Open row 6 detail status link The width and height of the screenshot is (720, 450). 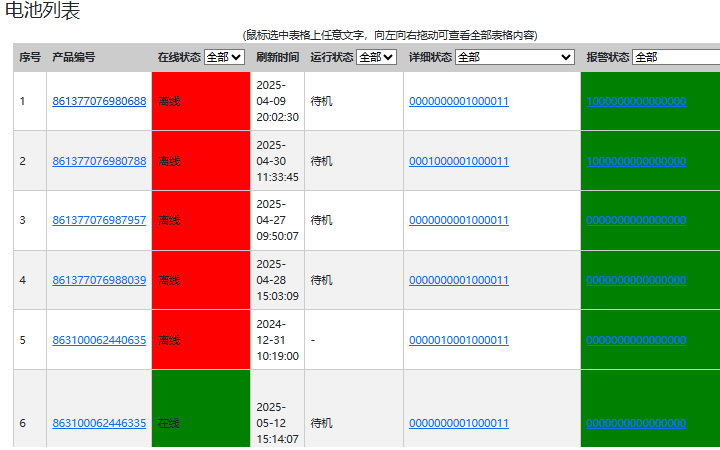459,423
